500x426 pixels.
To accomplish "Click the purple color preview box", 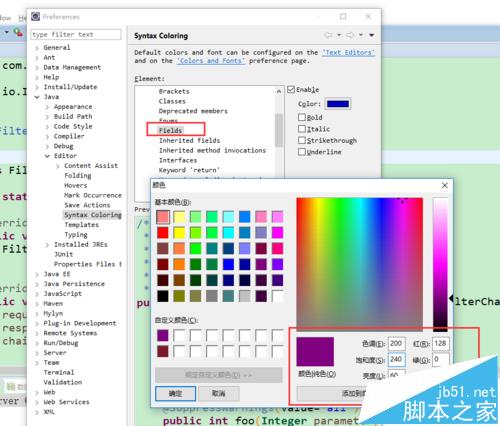I will click(x=315, y=352).
